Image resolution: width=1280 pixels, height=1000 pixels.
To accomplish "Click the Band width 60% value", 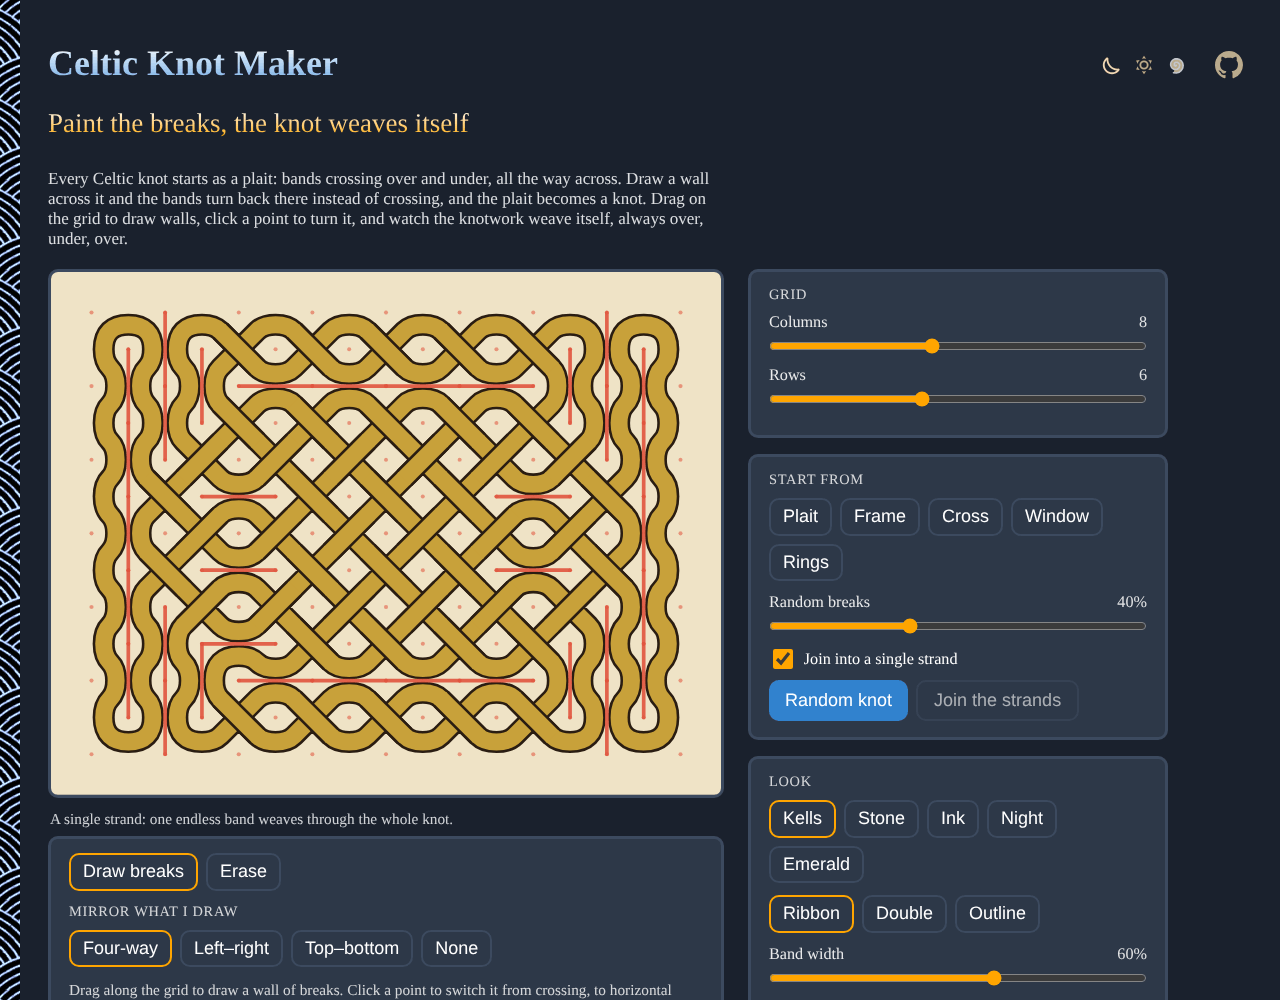I will coord(1132,954).
